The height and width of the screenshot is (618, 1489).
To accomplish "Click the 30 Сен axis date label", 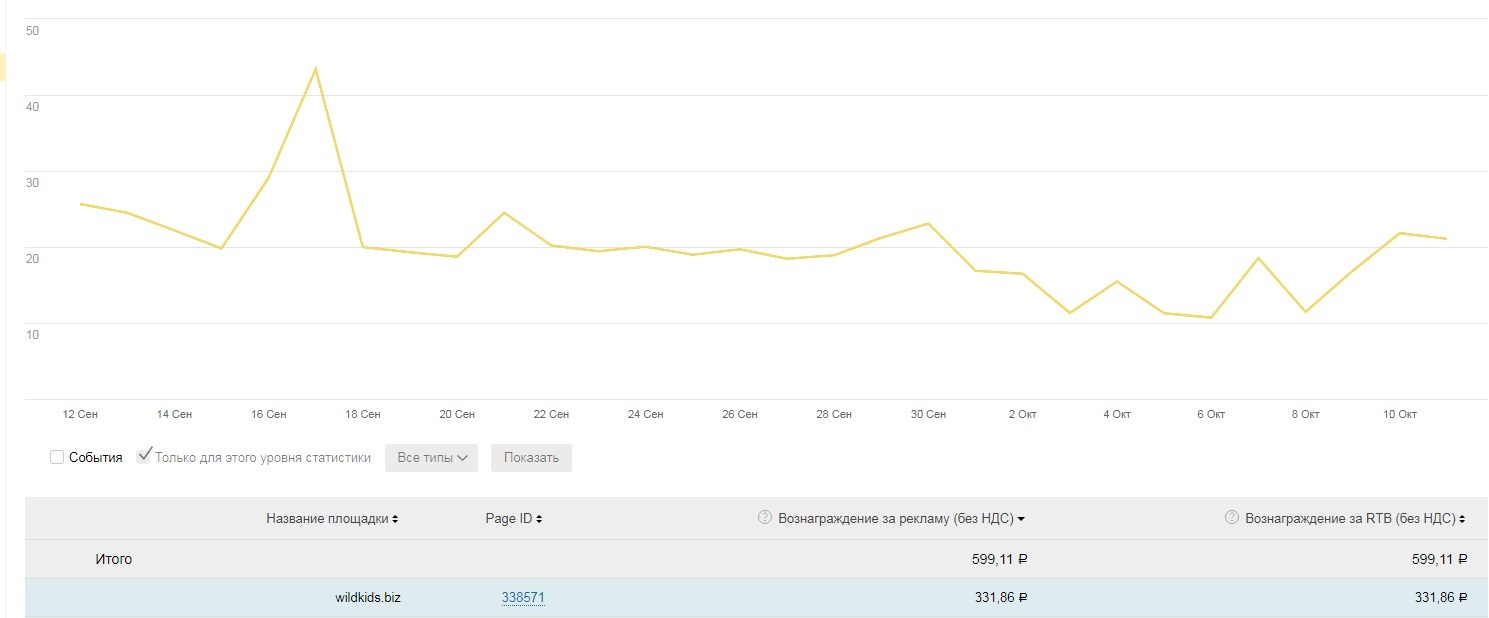I will tap(928, 414).
